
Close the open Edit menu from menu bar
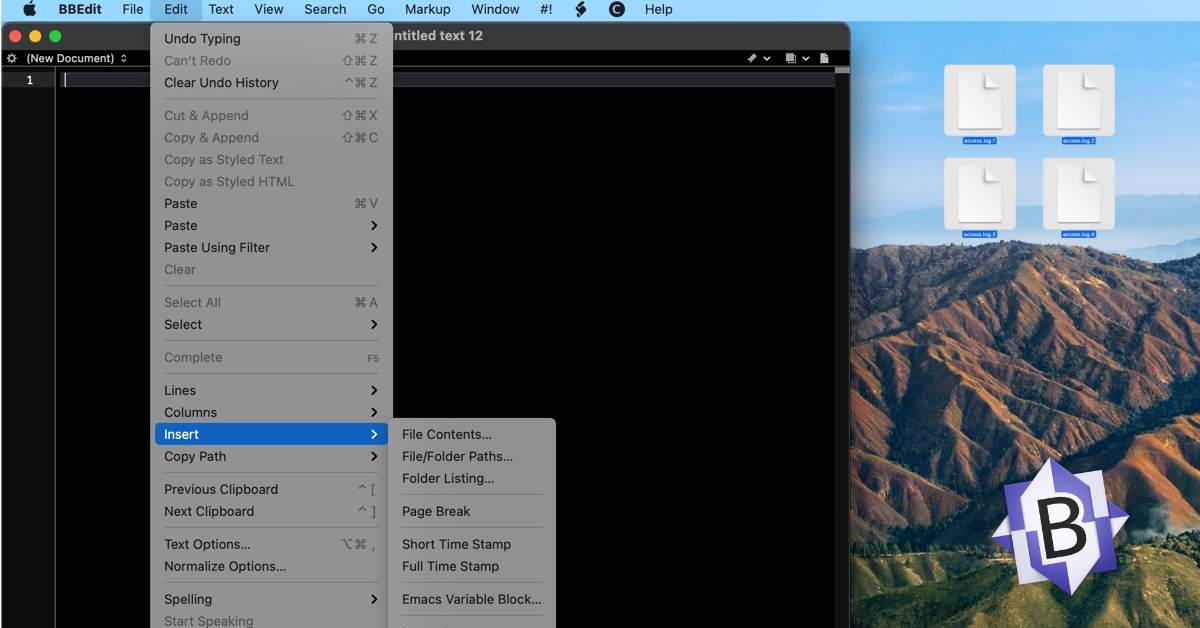pos(176,9)
